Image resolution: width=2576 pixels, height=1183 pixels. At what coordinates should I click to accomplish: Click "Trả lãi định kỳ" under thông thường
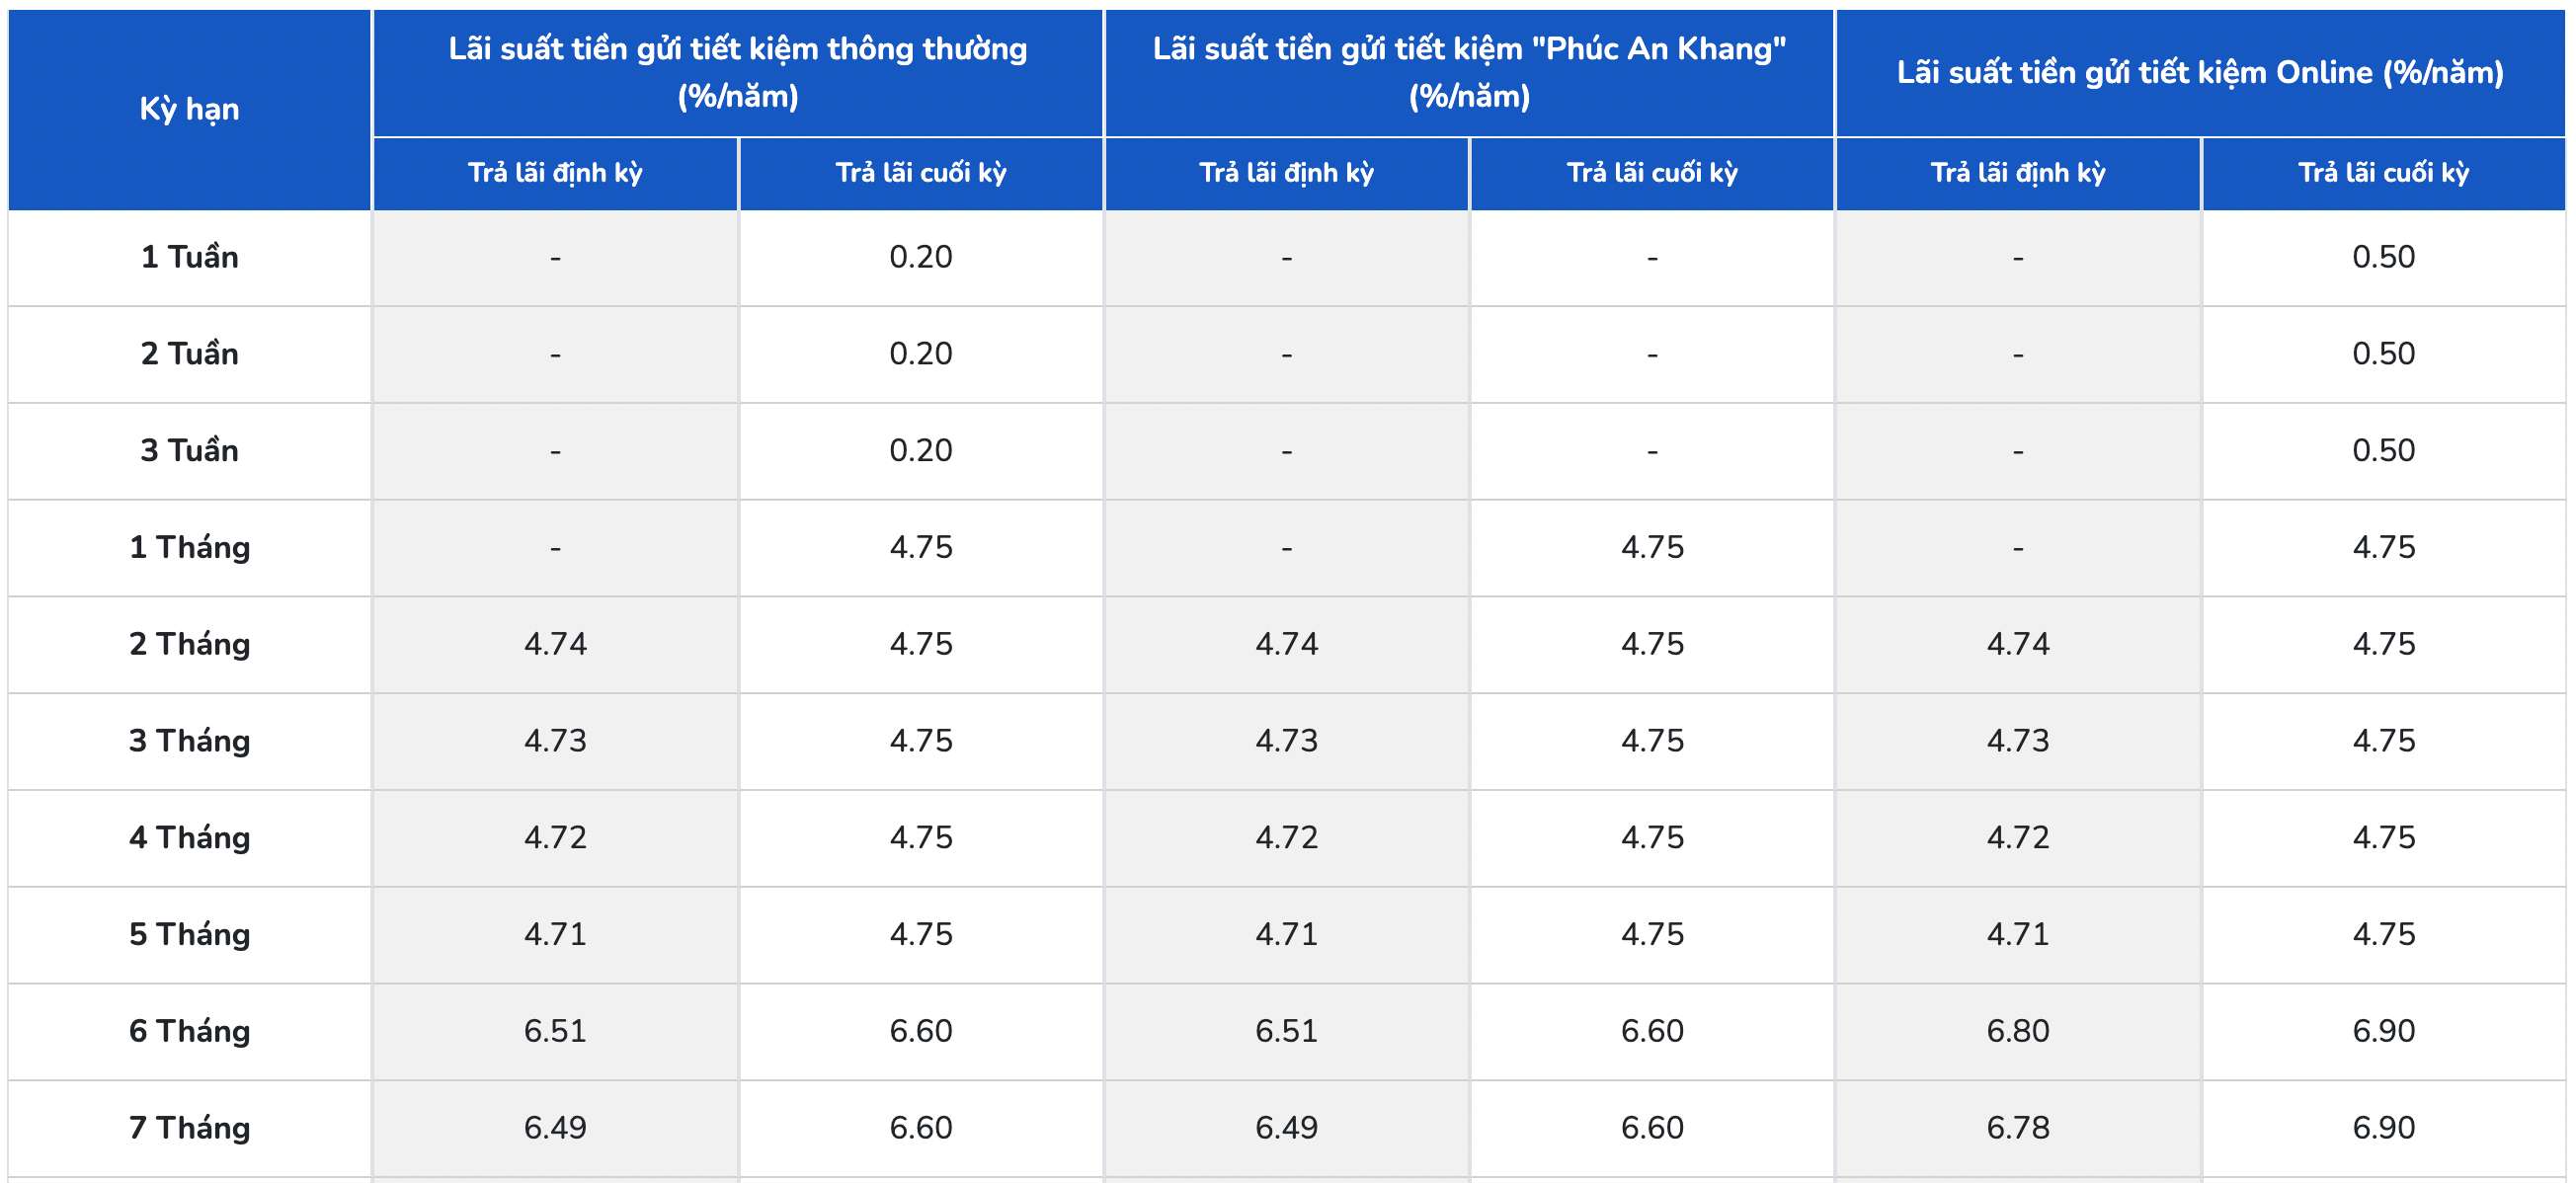tap(555, 173)
